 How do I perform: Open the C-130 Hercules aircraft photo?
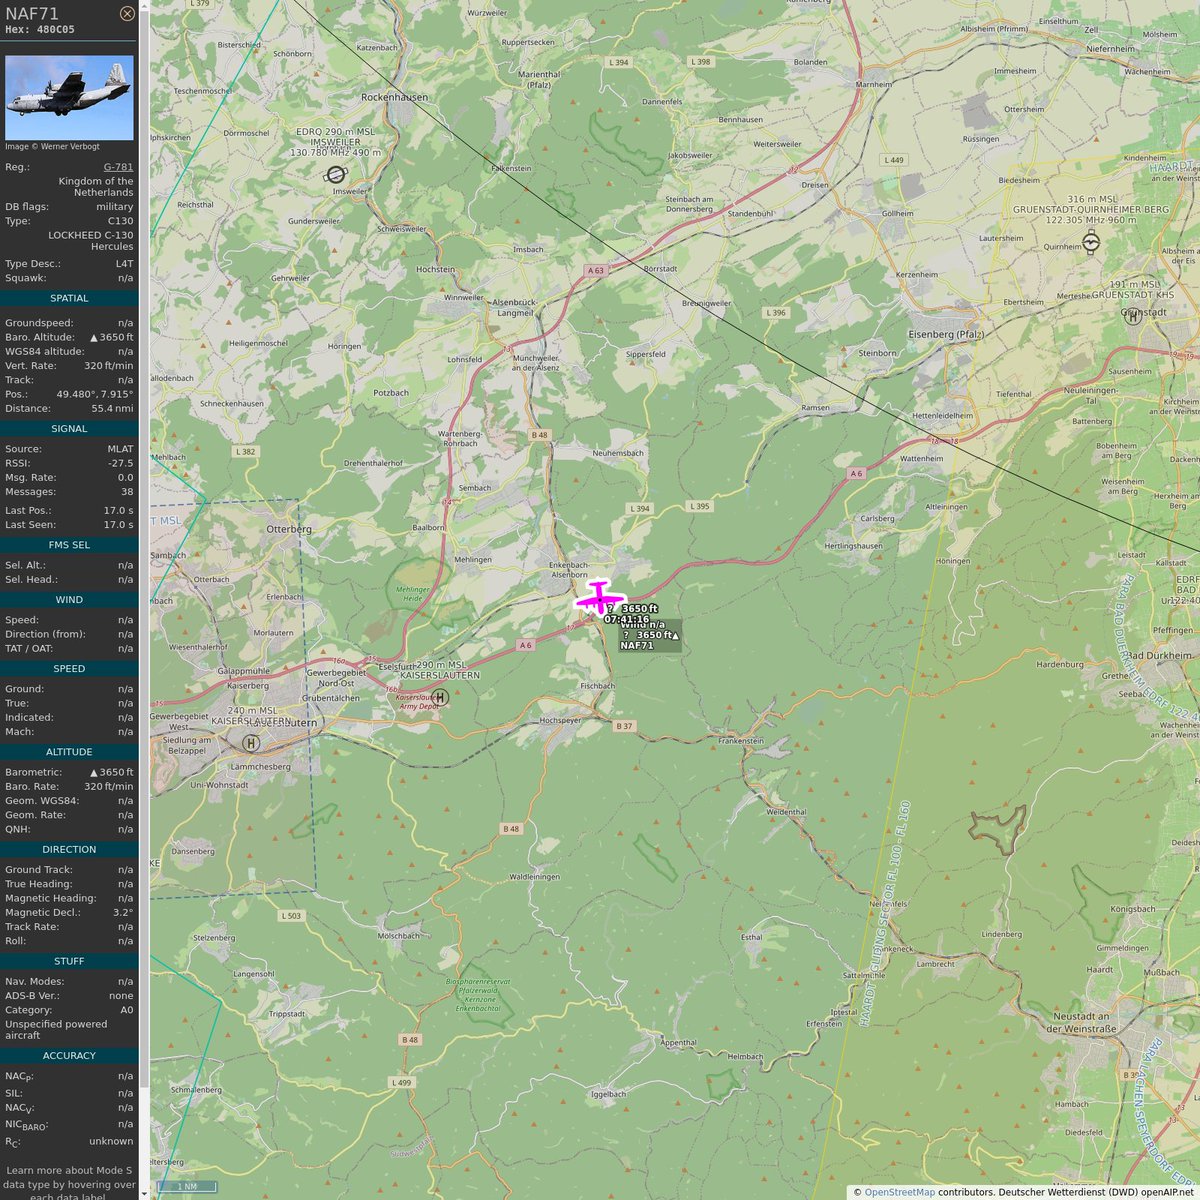(69, 98)
